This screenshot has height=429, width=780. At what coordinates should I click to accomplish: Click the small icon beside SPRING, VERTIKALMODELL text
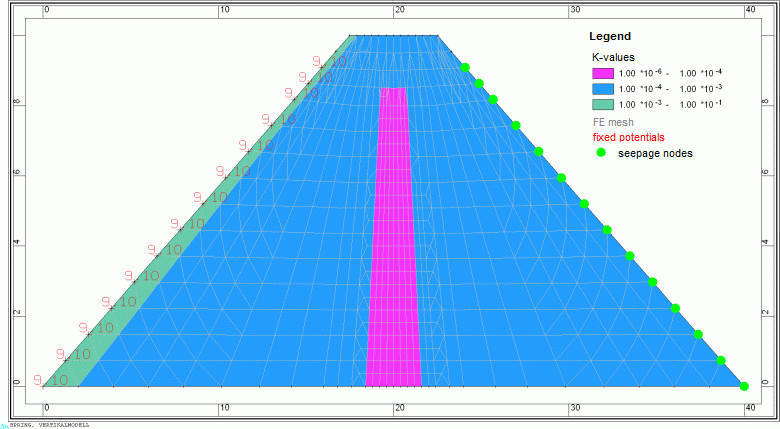(4, 425)
